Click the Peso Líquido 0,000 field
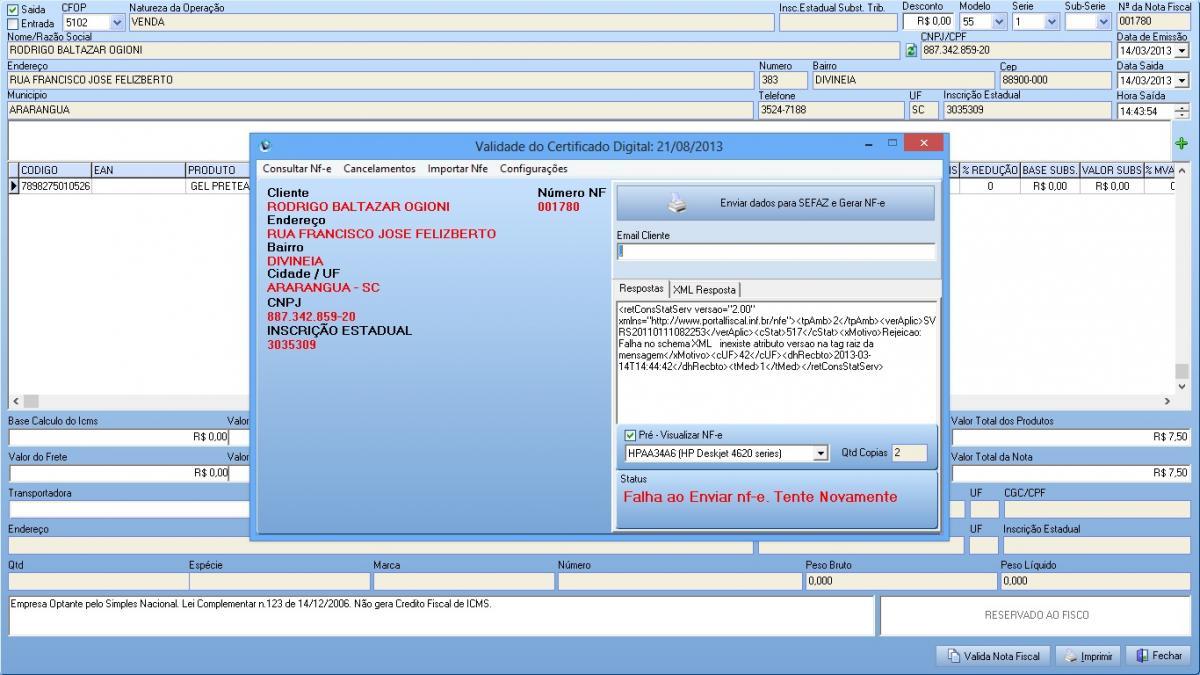Image resolution: width=1200 pixels, height=675 pixels. point(1095,581)
